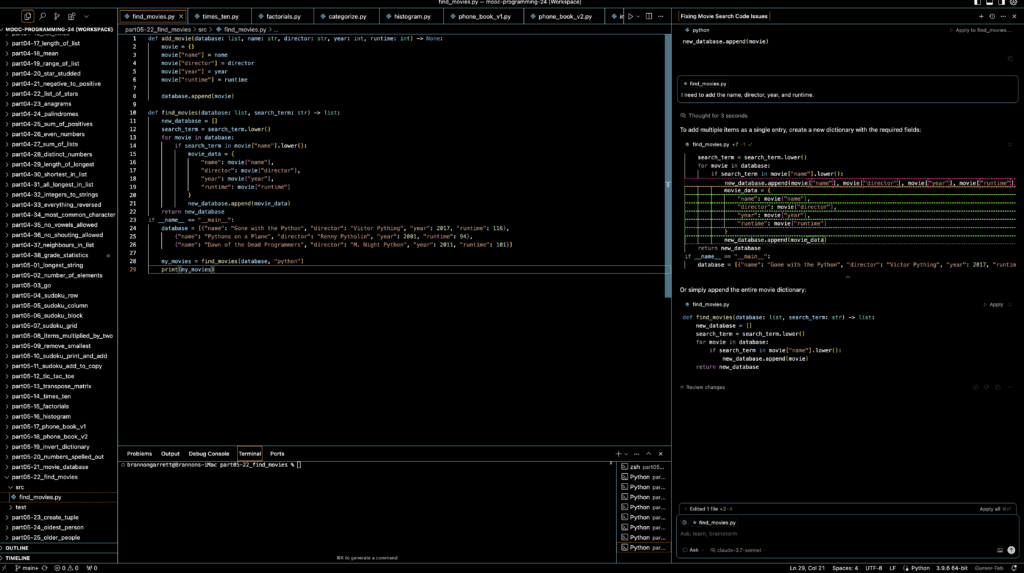Close the find_movies.py tab
Image resolution: width=1024 pixels, height=573 pixels.
[x=181, y=16]
